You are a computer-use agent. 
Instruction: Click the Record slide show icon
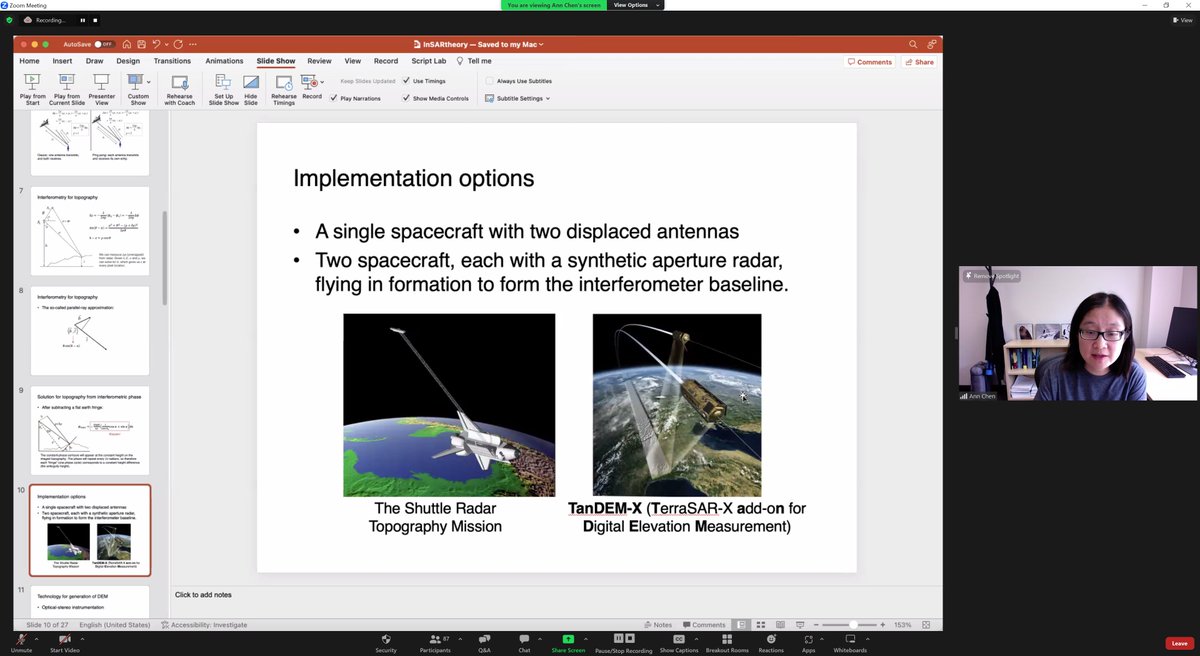(x=308, y=81)
